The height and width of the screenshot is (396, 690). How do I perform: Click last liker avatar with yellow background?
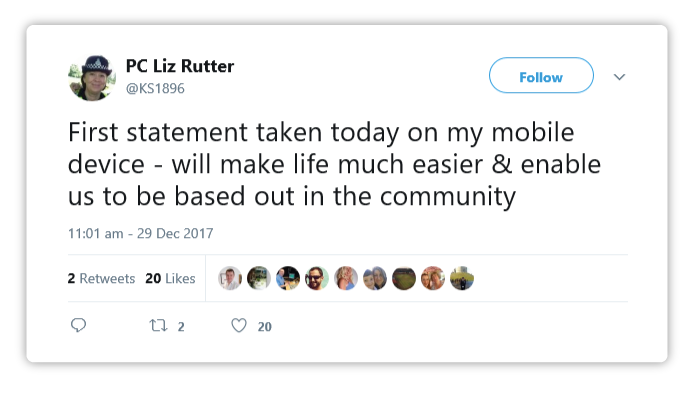[462, 278]
